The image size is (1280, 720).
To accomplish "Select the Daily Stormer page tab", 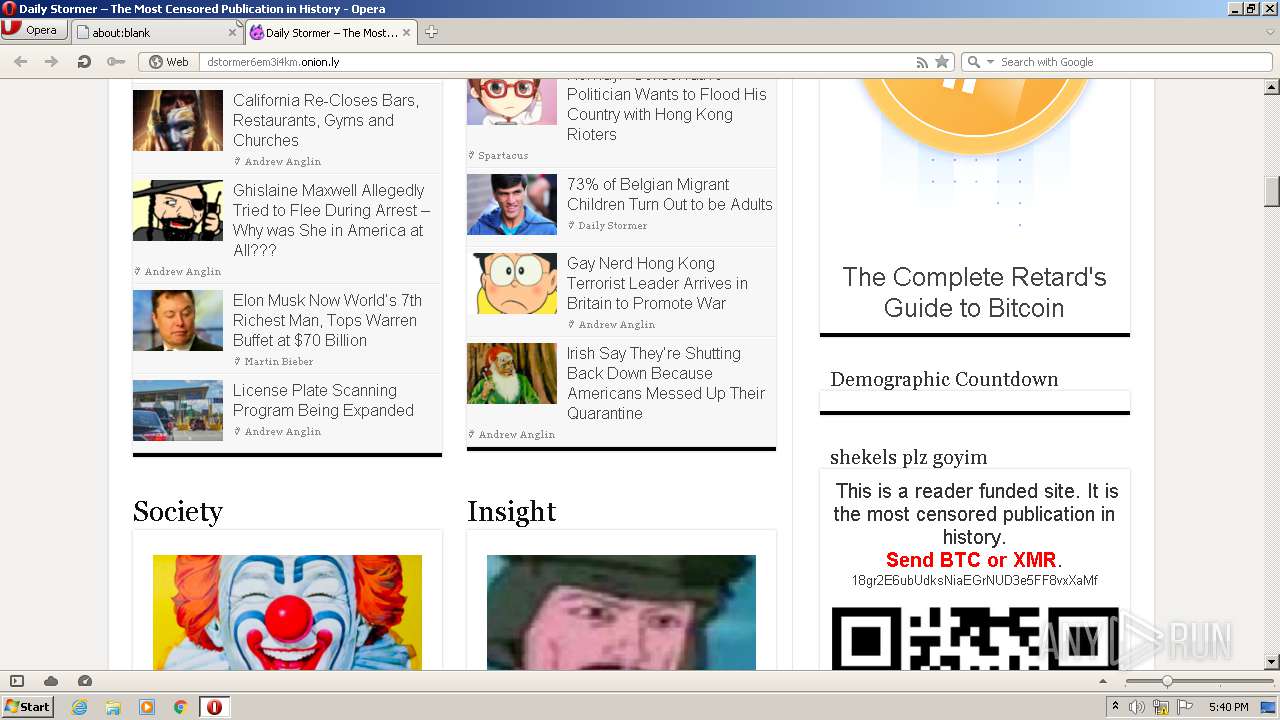I will [331, 32].
